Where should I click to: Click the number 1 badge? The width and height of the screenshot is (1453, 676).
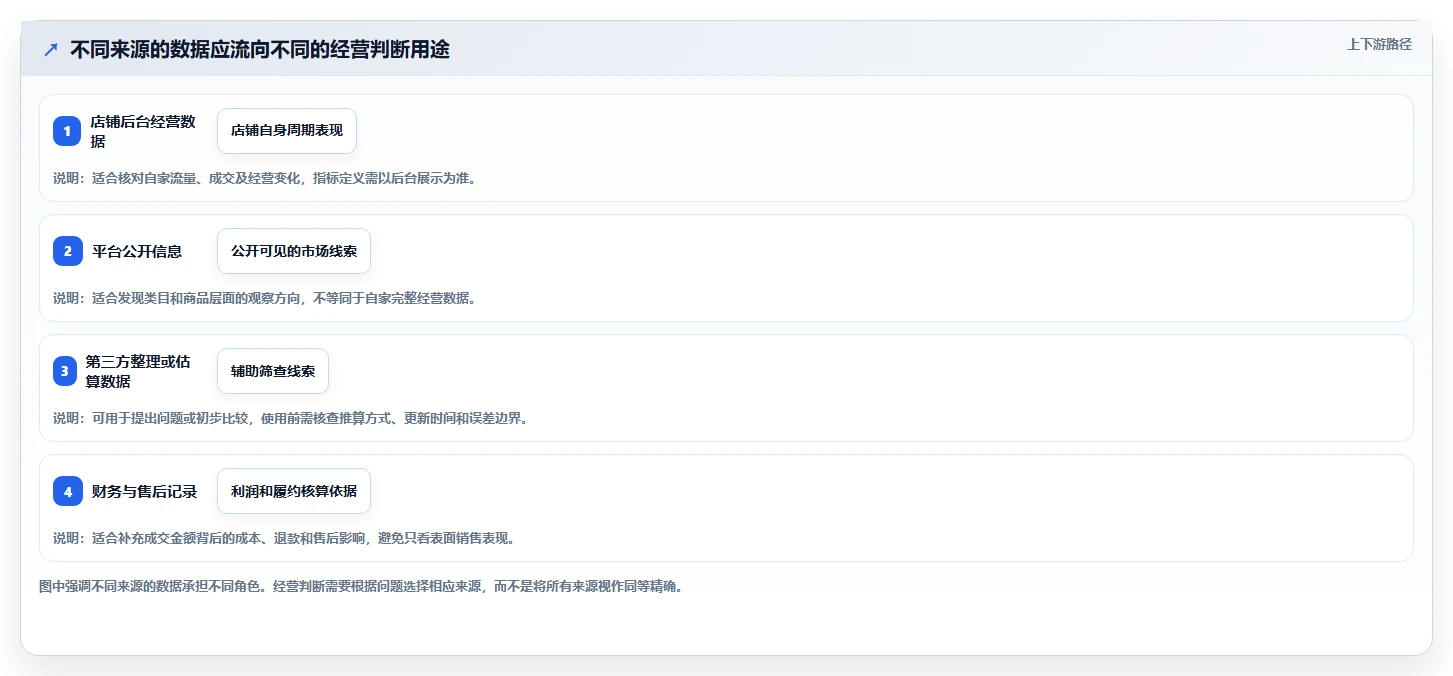[67, 131]
